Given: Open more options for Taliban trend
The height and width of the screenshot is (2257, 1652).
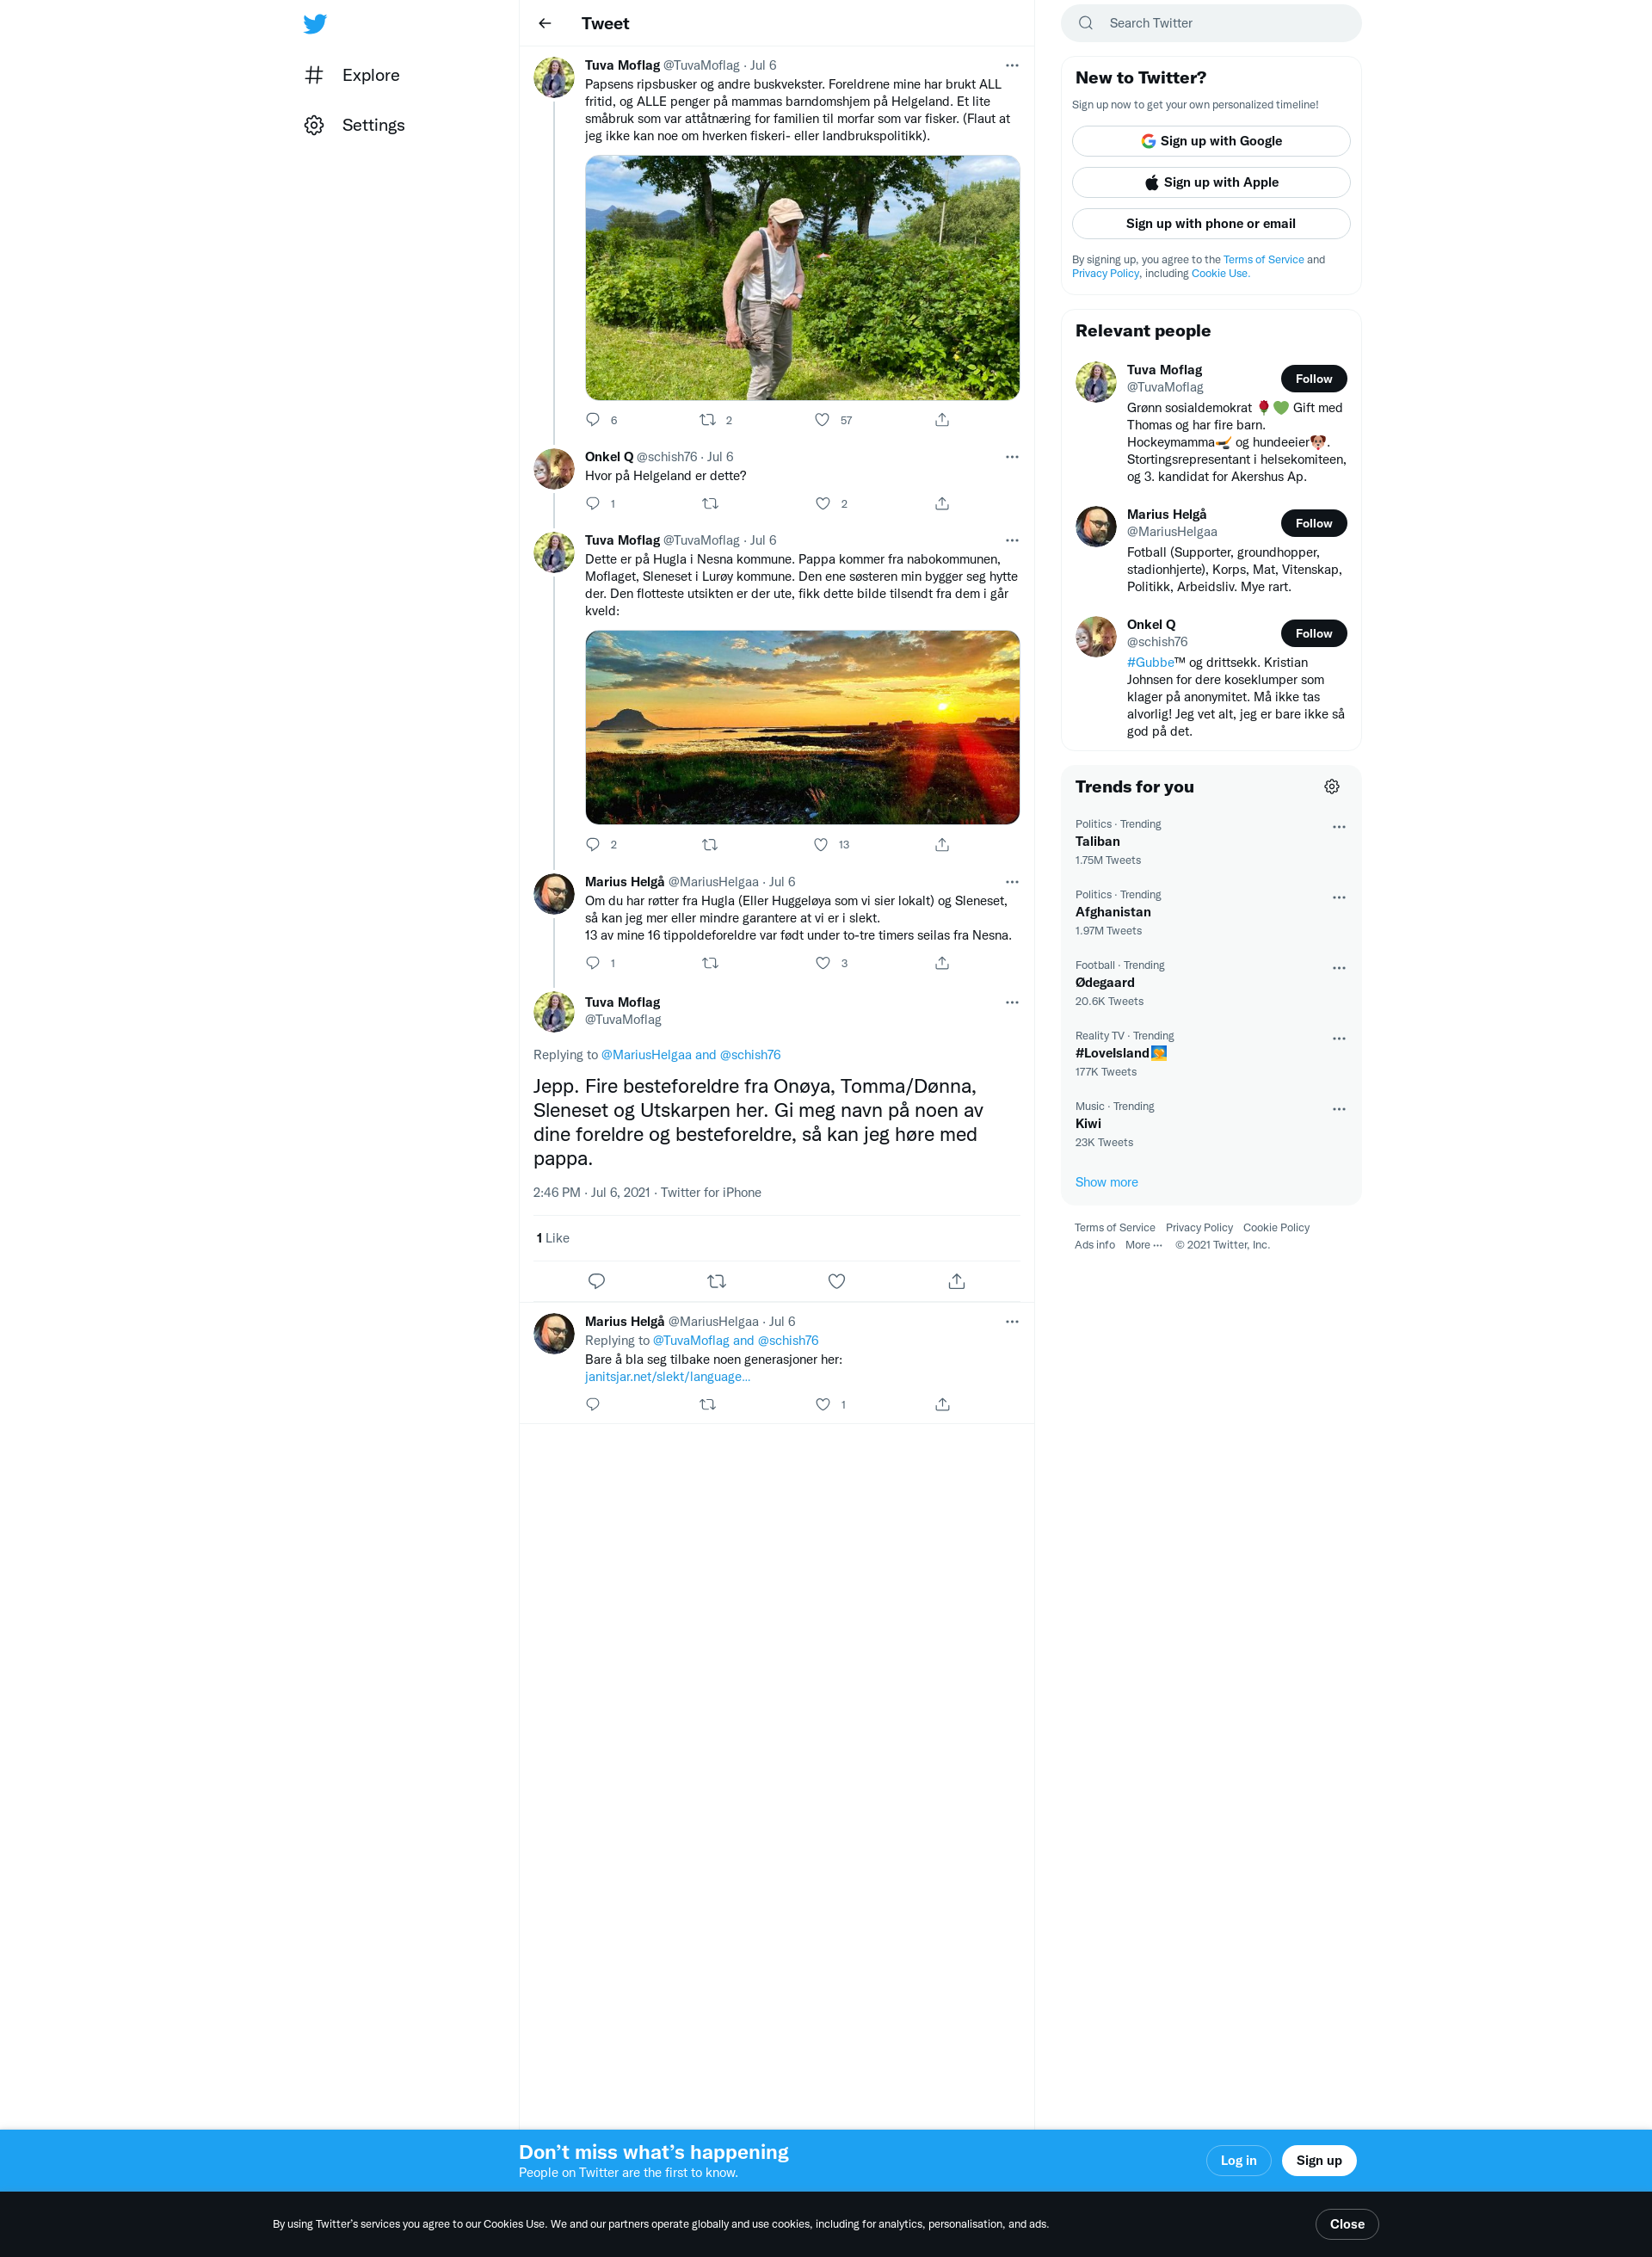Looking at the screenshot, I should click(1339, 827).
